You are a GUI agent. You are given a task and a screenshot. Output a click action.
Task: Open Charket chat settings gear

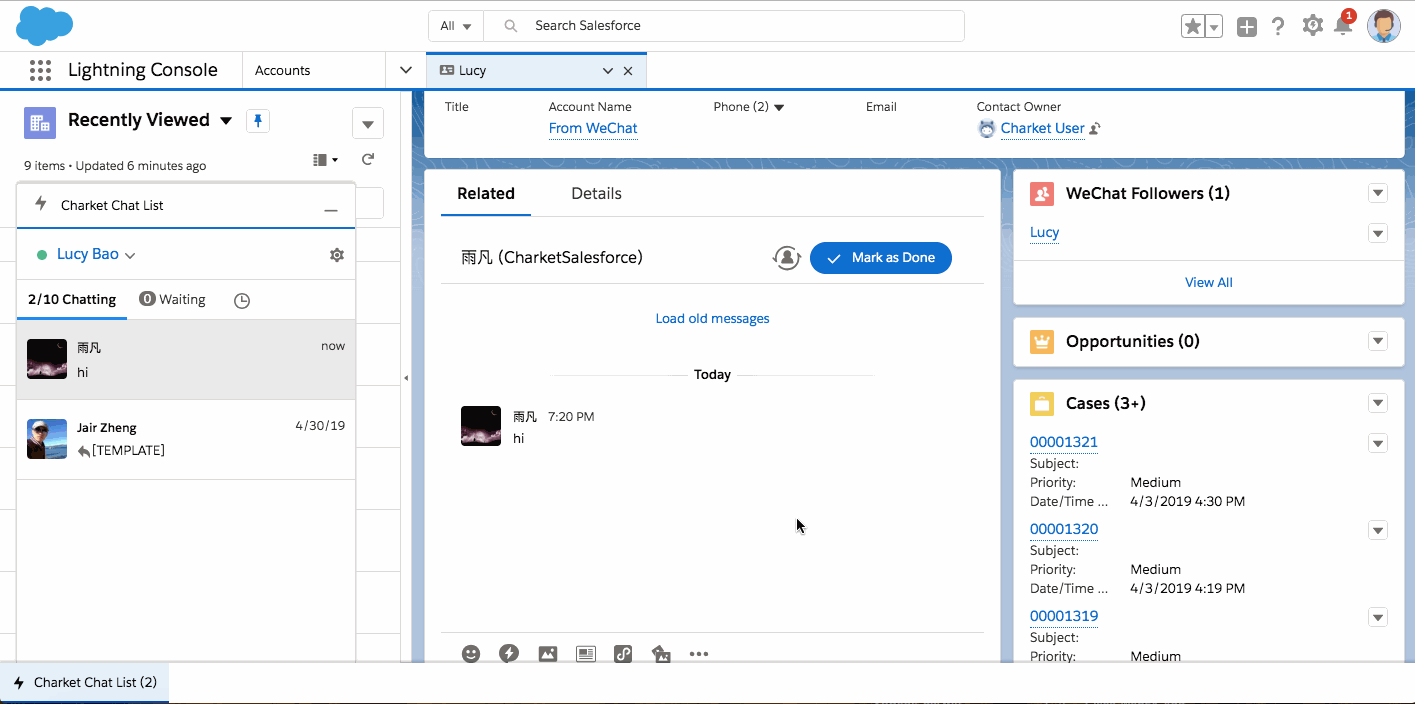click(337, 255)
